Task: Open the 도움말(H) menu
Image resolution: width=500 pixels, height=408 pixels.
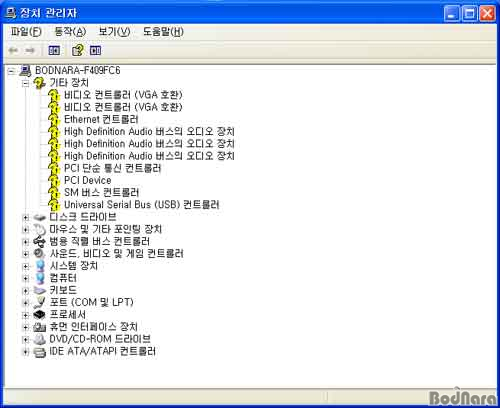Action: tap(163, 32)
